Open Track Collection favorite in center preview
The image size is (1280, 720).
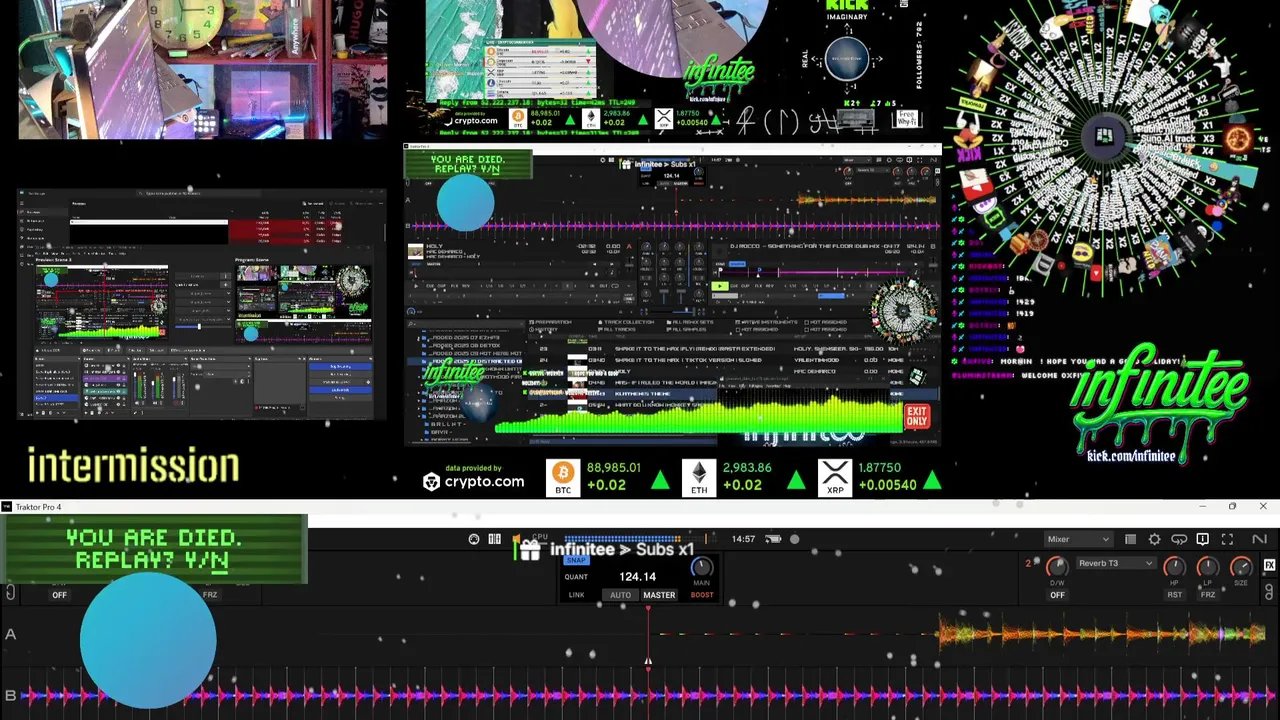point(626,322)
